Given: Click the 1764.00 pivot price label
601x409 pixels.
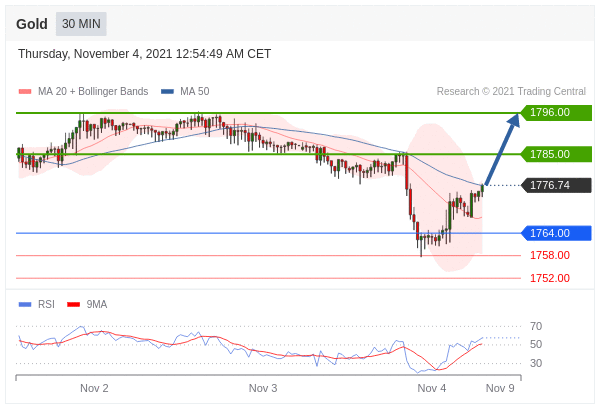Looking at the screenshot, I should coord(556,233).
